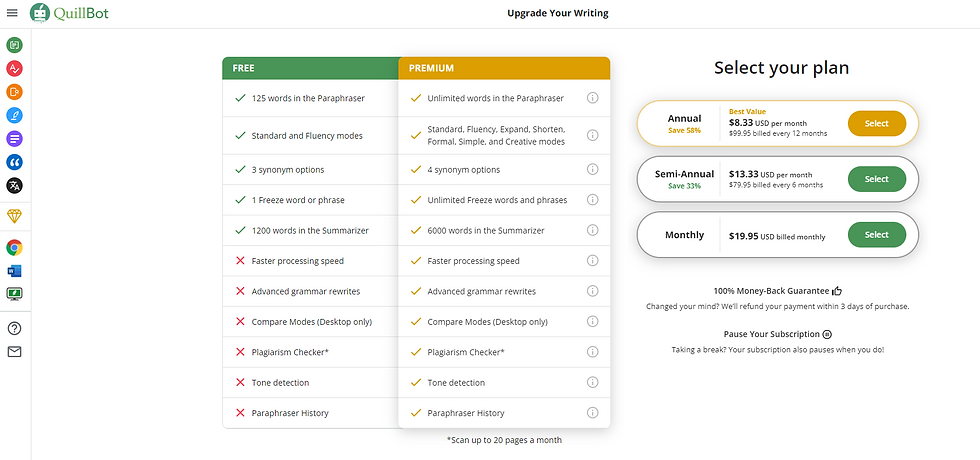Click the pause icon beside Pause Your Subscription
This screenshot has height=460, width=980.
point(827,334)
